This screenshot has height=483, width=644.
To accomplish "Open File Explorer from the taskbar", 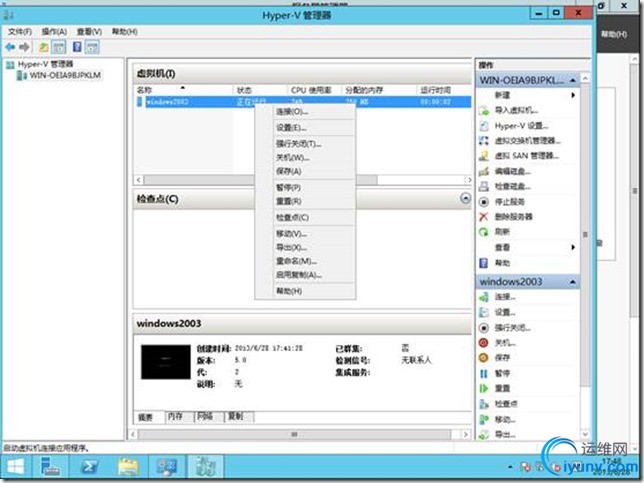I will click(x=128, y=467).
